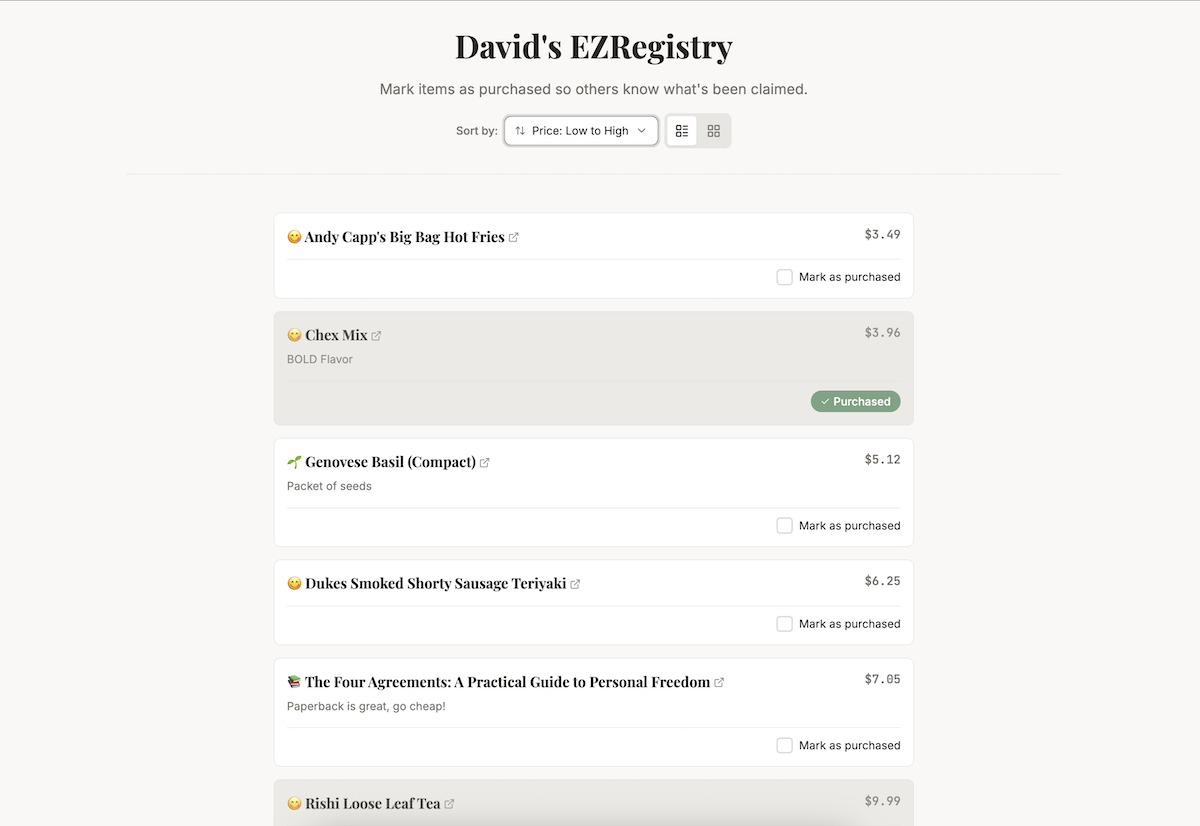Check The Four Agreements mark as purchased box
Screen dimensions: 1200x826
point(784,745)
